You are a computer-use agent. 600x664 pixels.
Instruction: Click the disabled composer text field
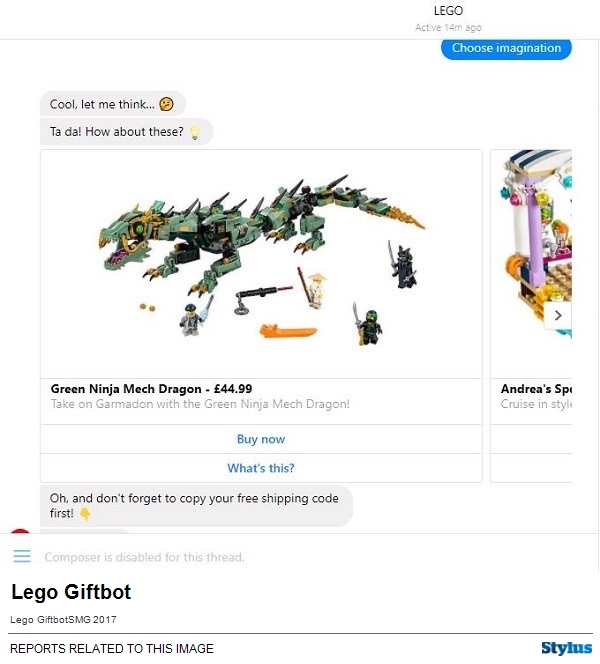[x=145, y=557]
